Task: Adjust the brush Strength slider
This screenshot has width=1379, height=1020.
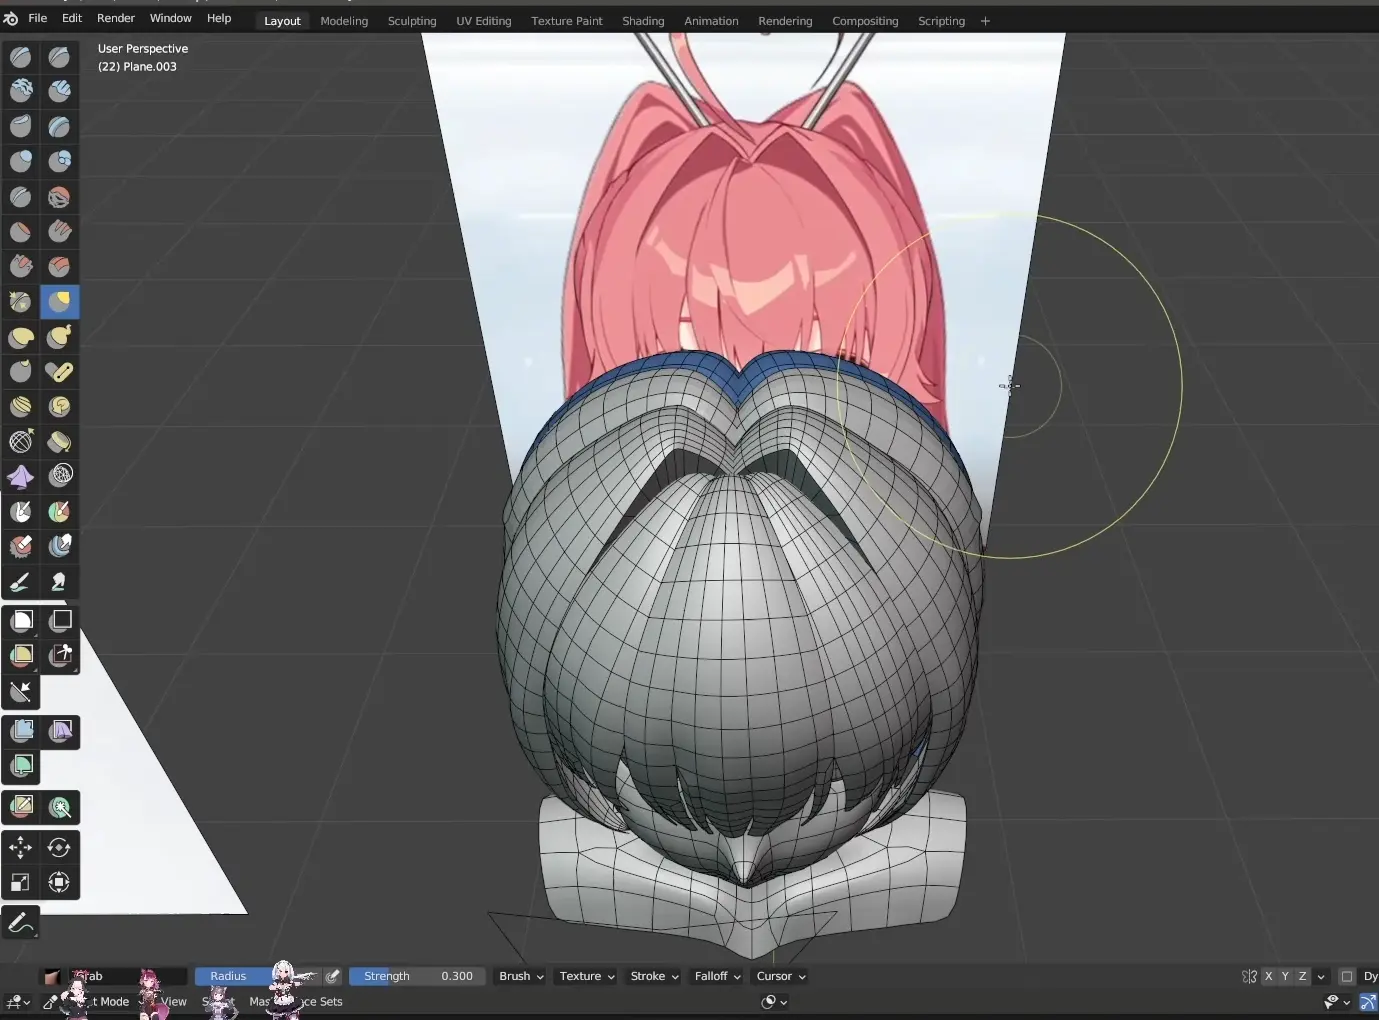Action: 417,976
